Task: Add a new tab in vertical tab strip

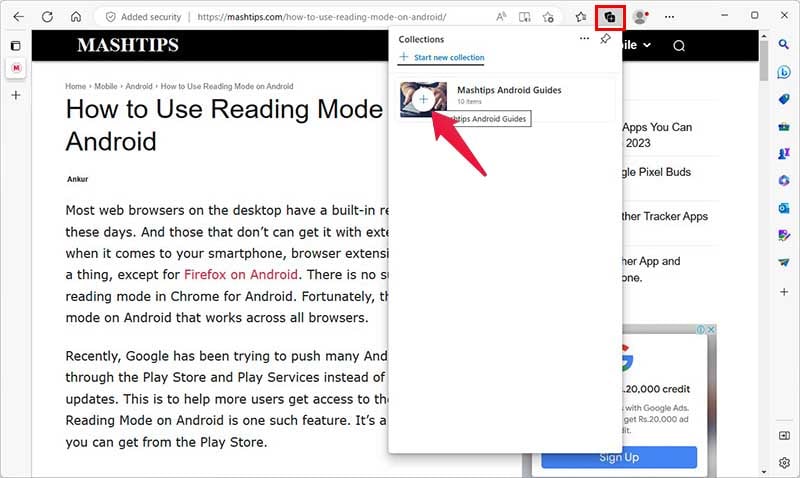Action: (x=16, y=95)
